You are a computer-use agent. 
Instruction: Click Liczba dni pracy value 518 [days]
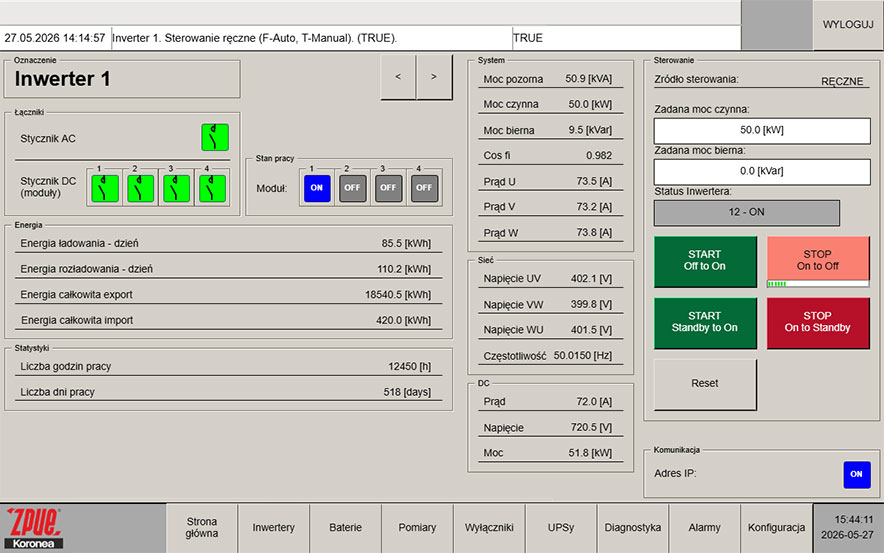407,392
